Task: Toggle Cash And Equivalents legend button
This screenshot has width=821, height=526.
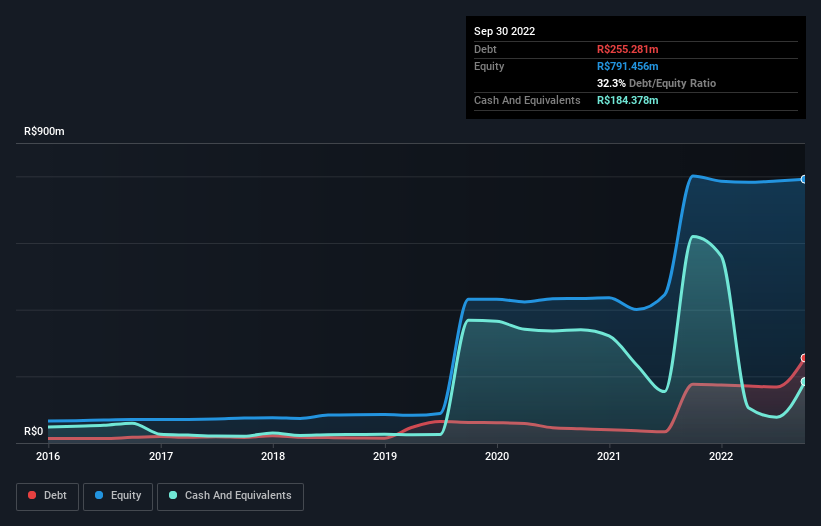Action: coord(230,496)
